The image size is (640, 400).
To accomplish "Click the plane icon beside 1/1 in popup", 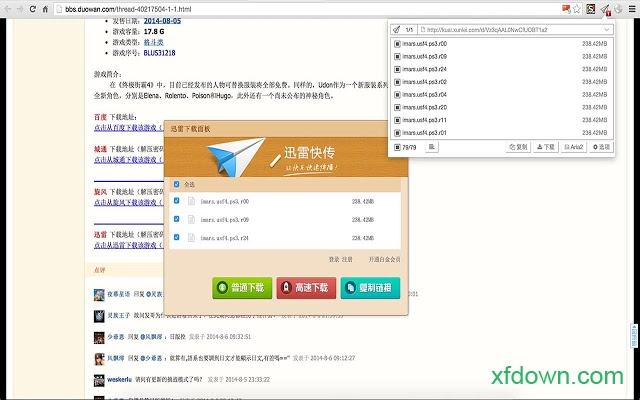I will pos(397,30).
